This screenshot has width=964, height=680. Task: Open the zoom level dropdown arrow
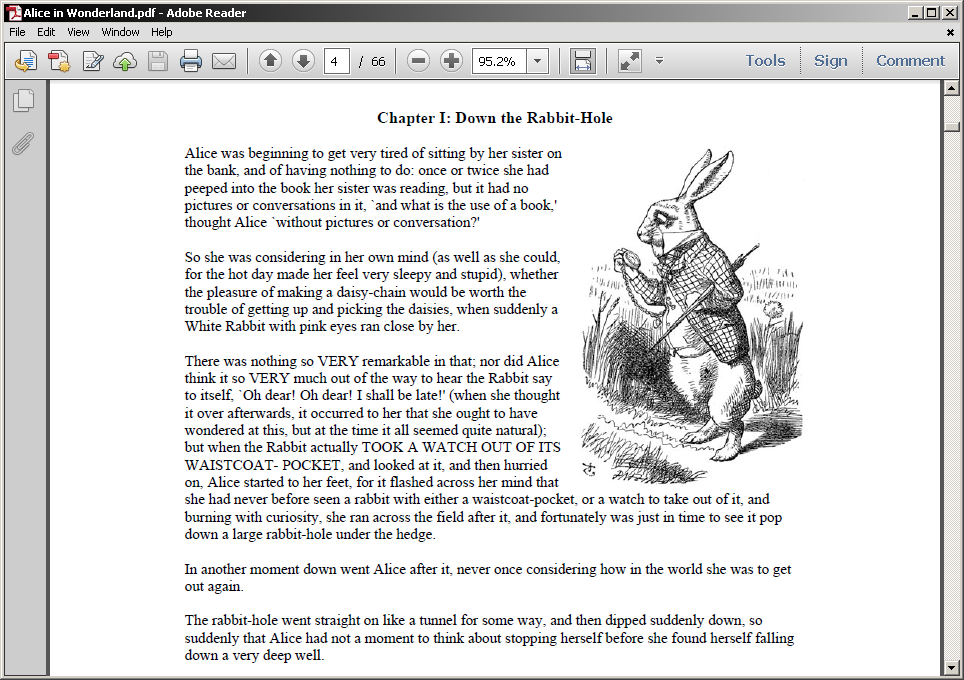coord(537,61)
